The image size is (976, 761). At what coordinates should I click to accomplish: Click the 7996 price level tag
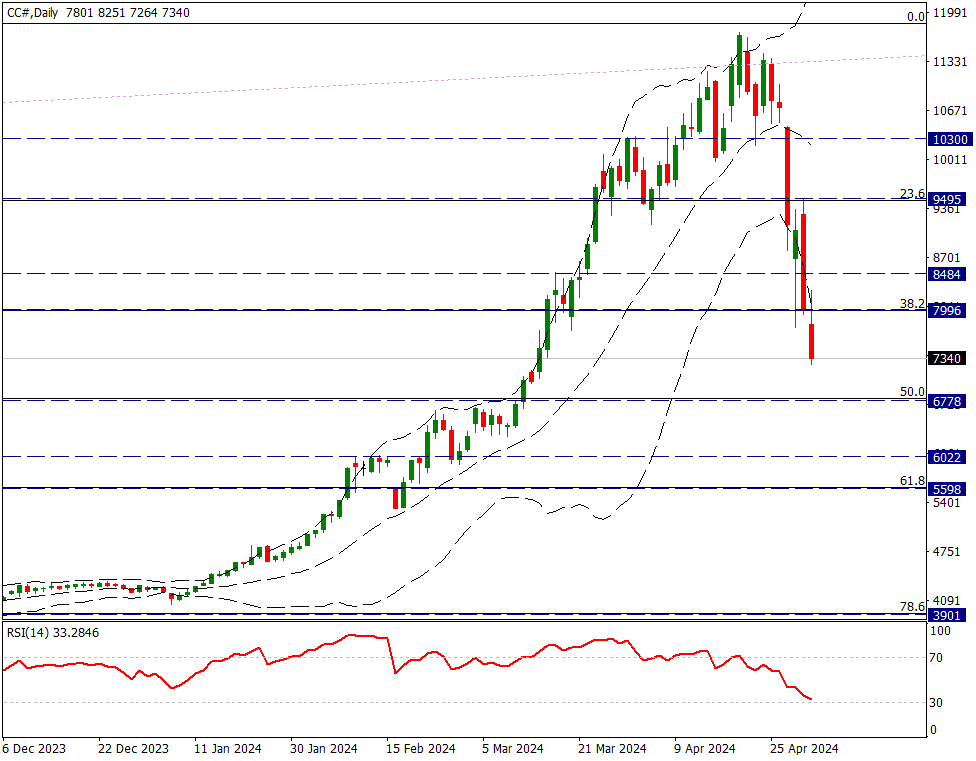tap(945, 311)
